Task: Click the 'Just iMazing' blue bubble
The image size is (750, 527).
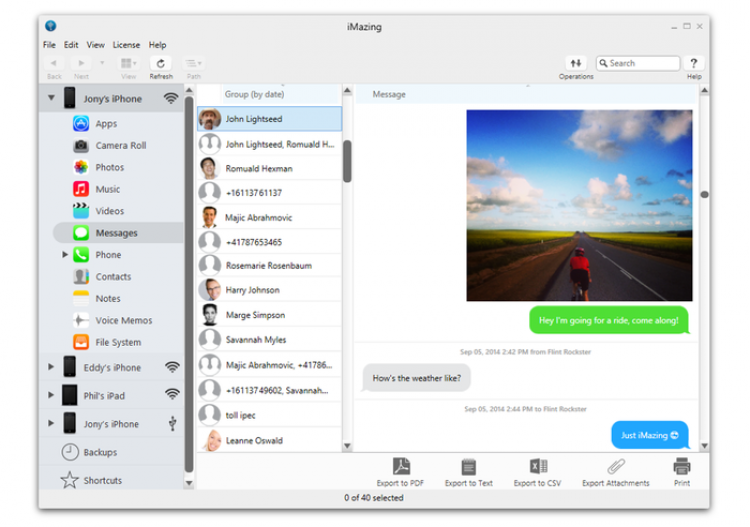Action: click(650, 435)
